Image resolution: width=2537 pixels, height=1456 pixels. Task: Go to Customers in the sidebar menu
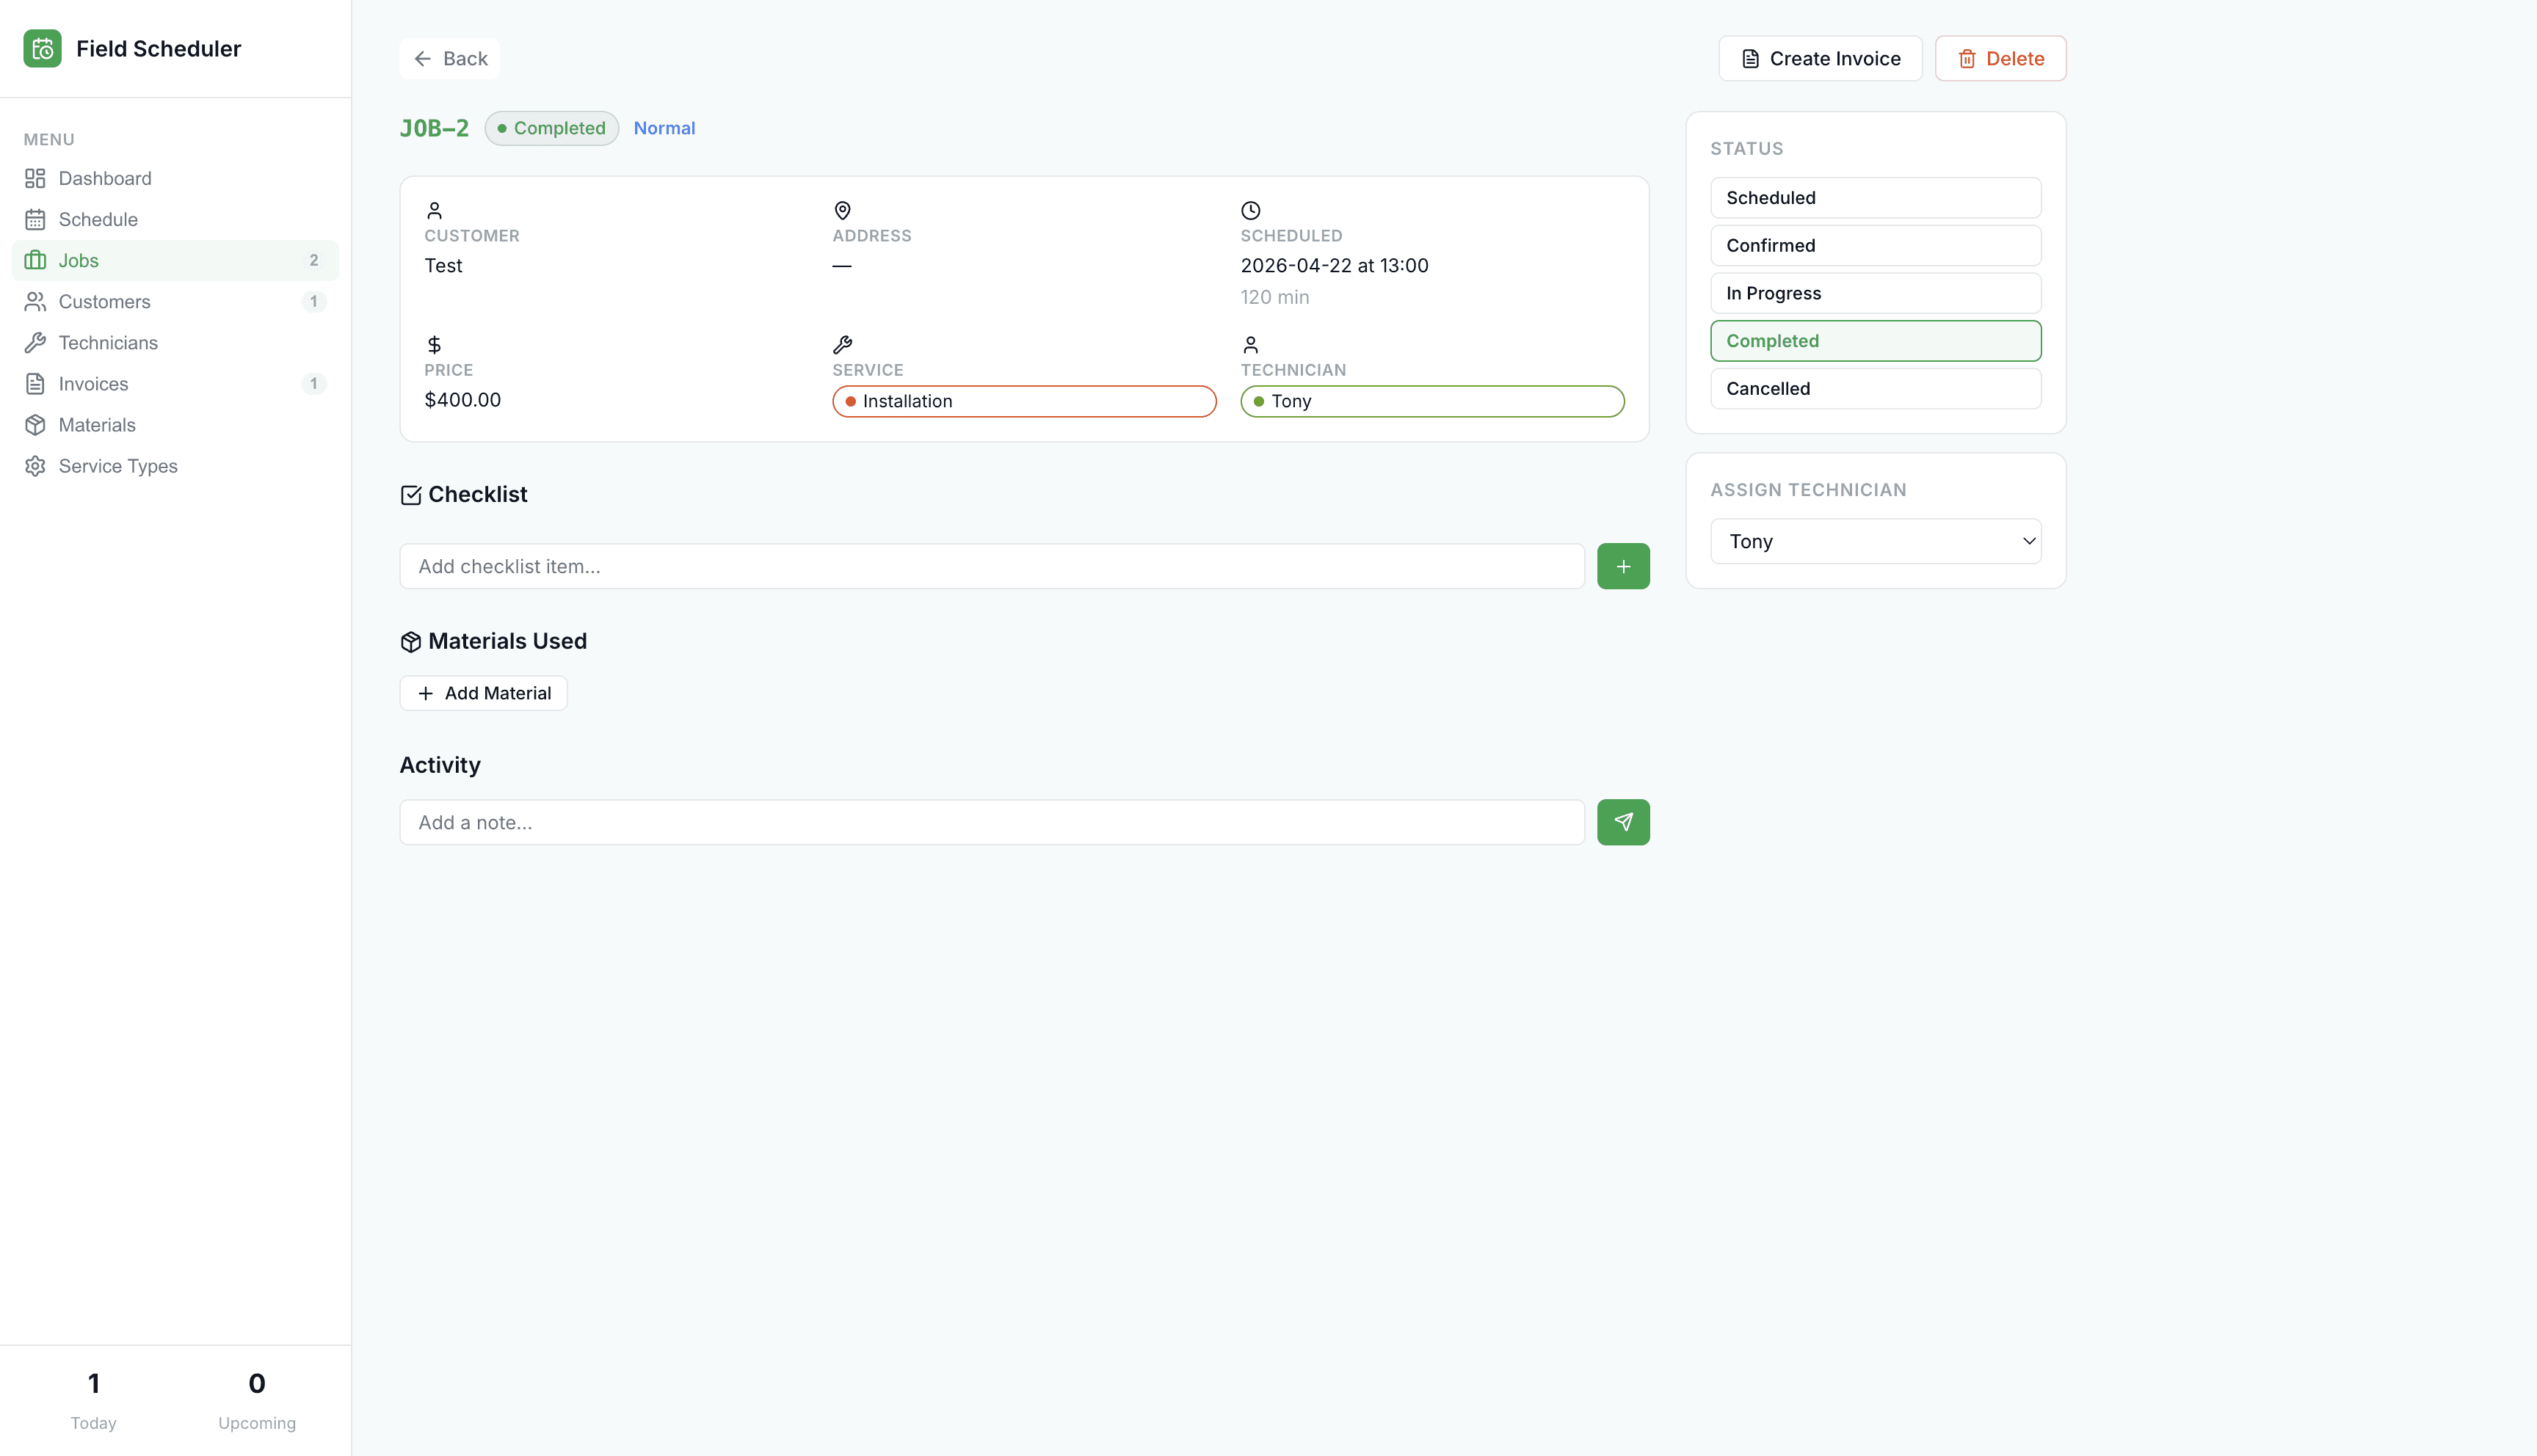point(103,302)
